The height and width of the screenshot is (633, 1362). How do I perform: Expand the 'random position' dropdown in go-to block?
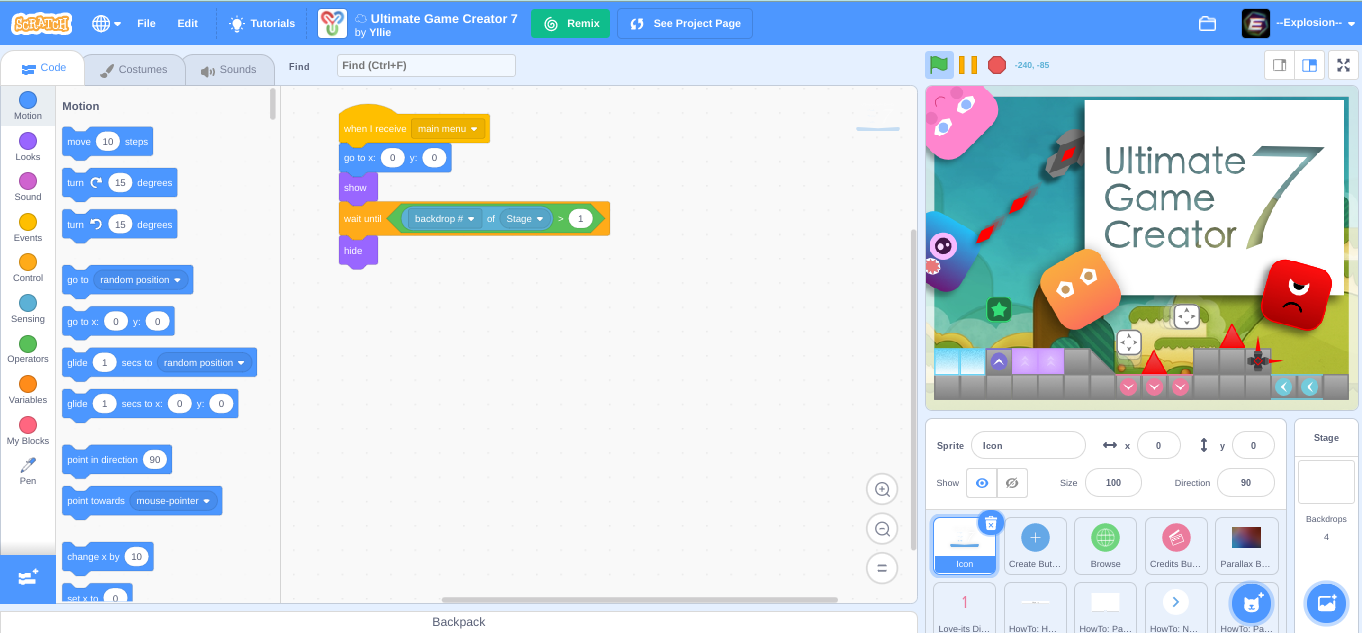point(142,282)
